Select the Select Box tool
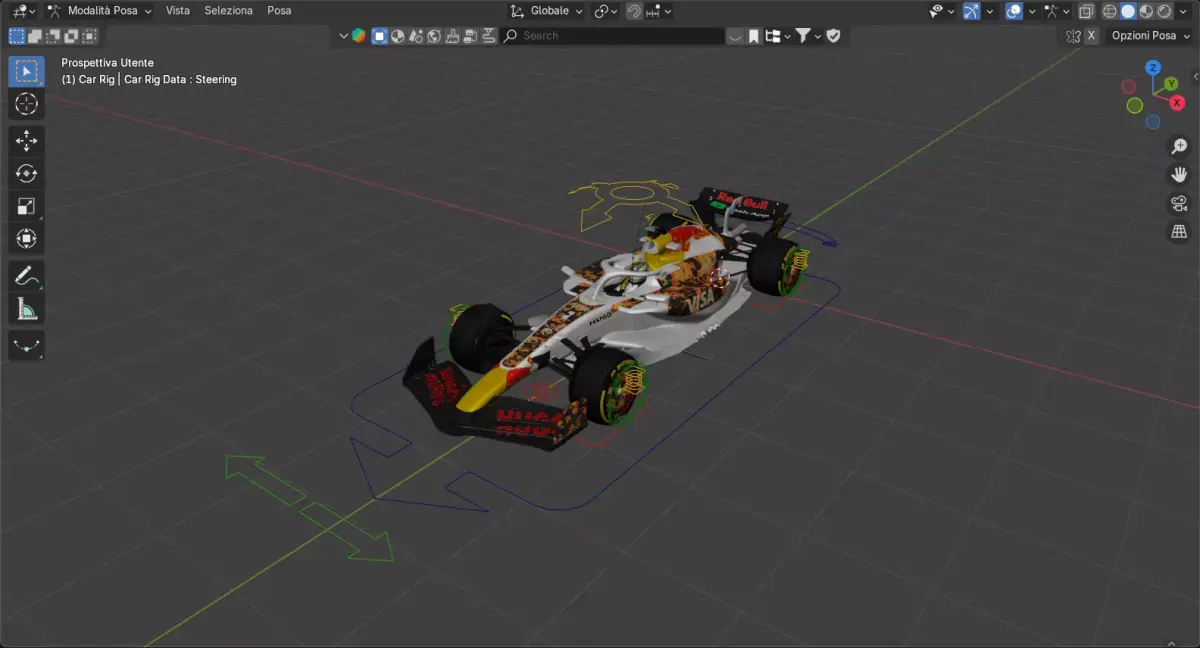 27,71
